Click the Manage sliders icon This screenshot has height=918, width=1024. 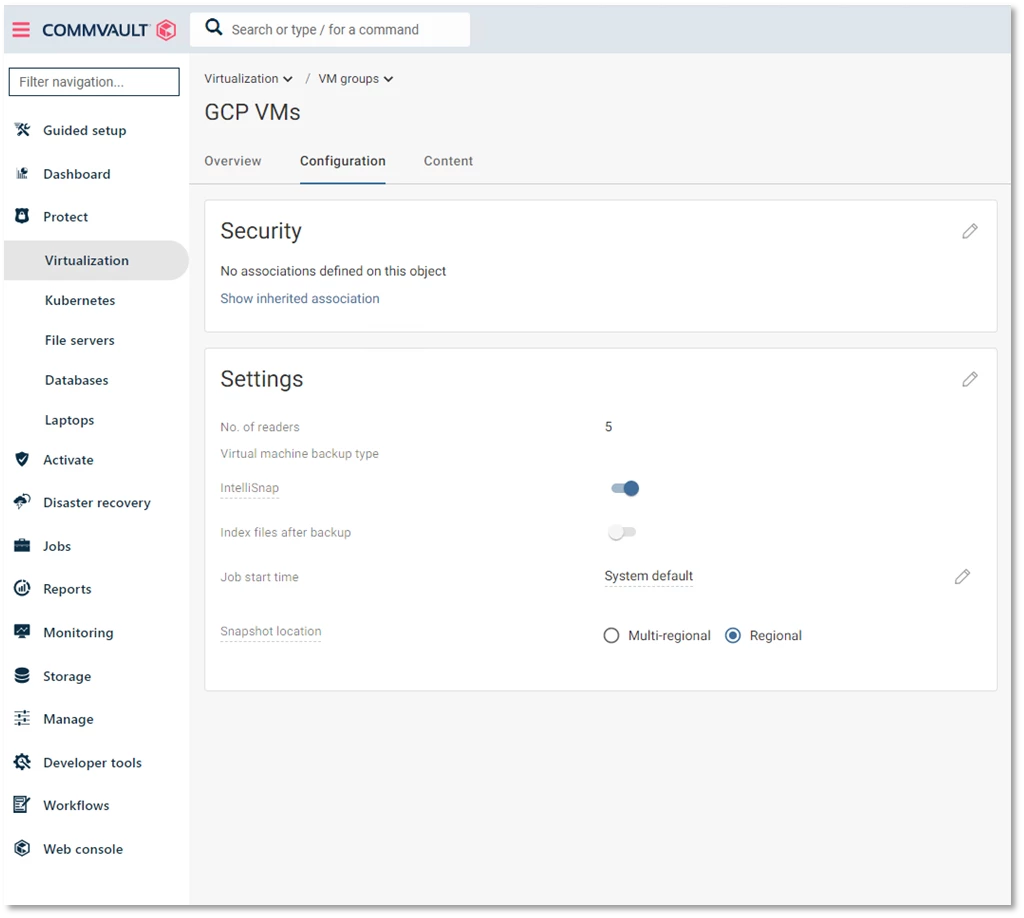[22, 718]
